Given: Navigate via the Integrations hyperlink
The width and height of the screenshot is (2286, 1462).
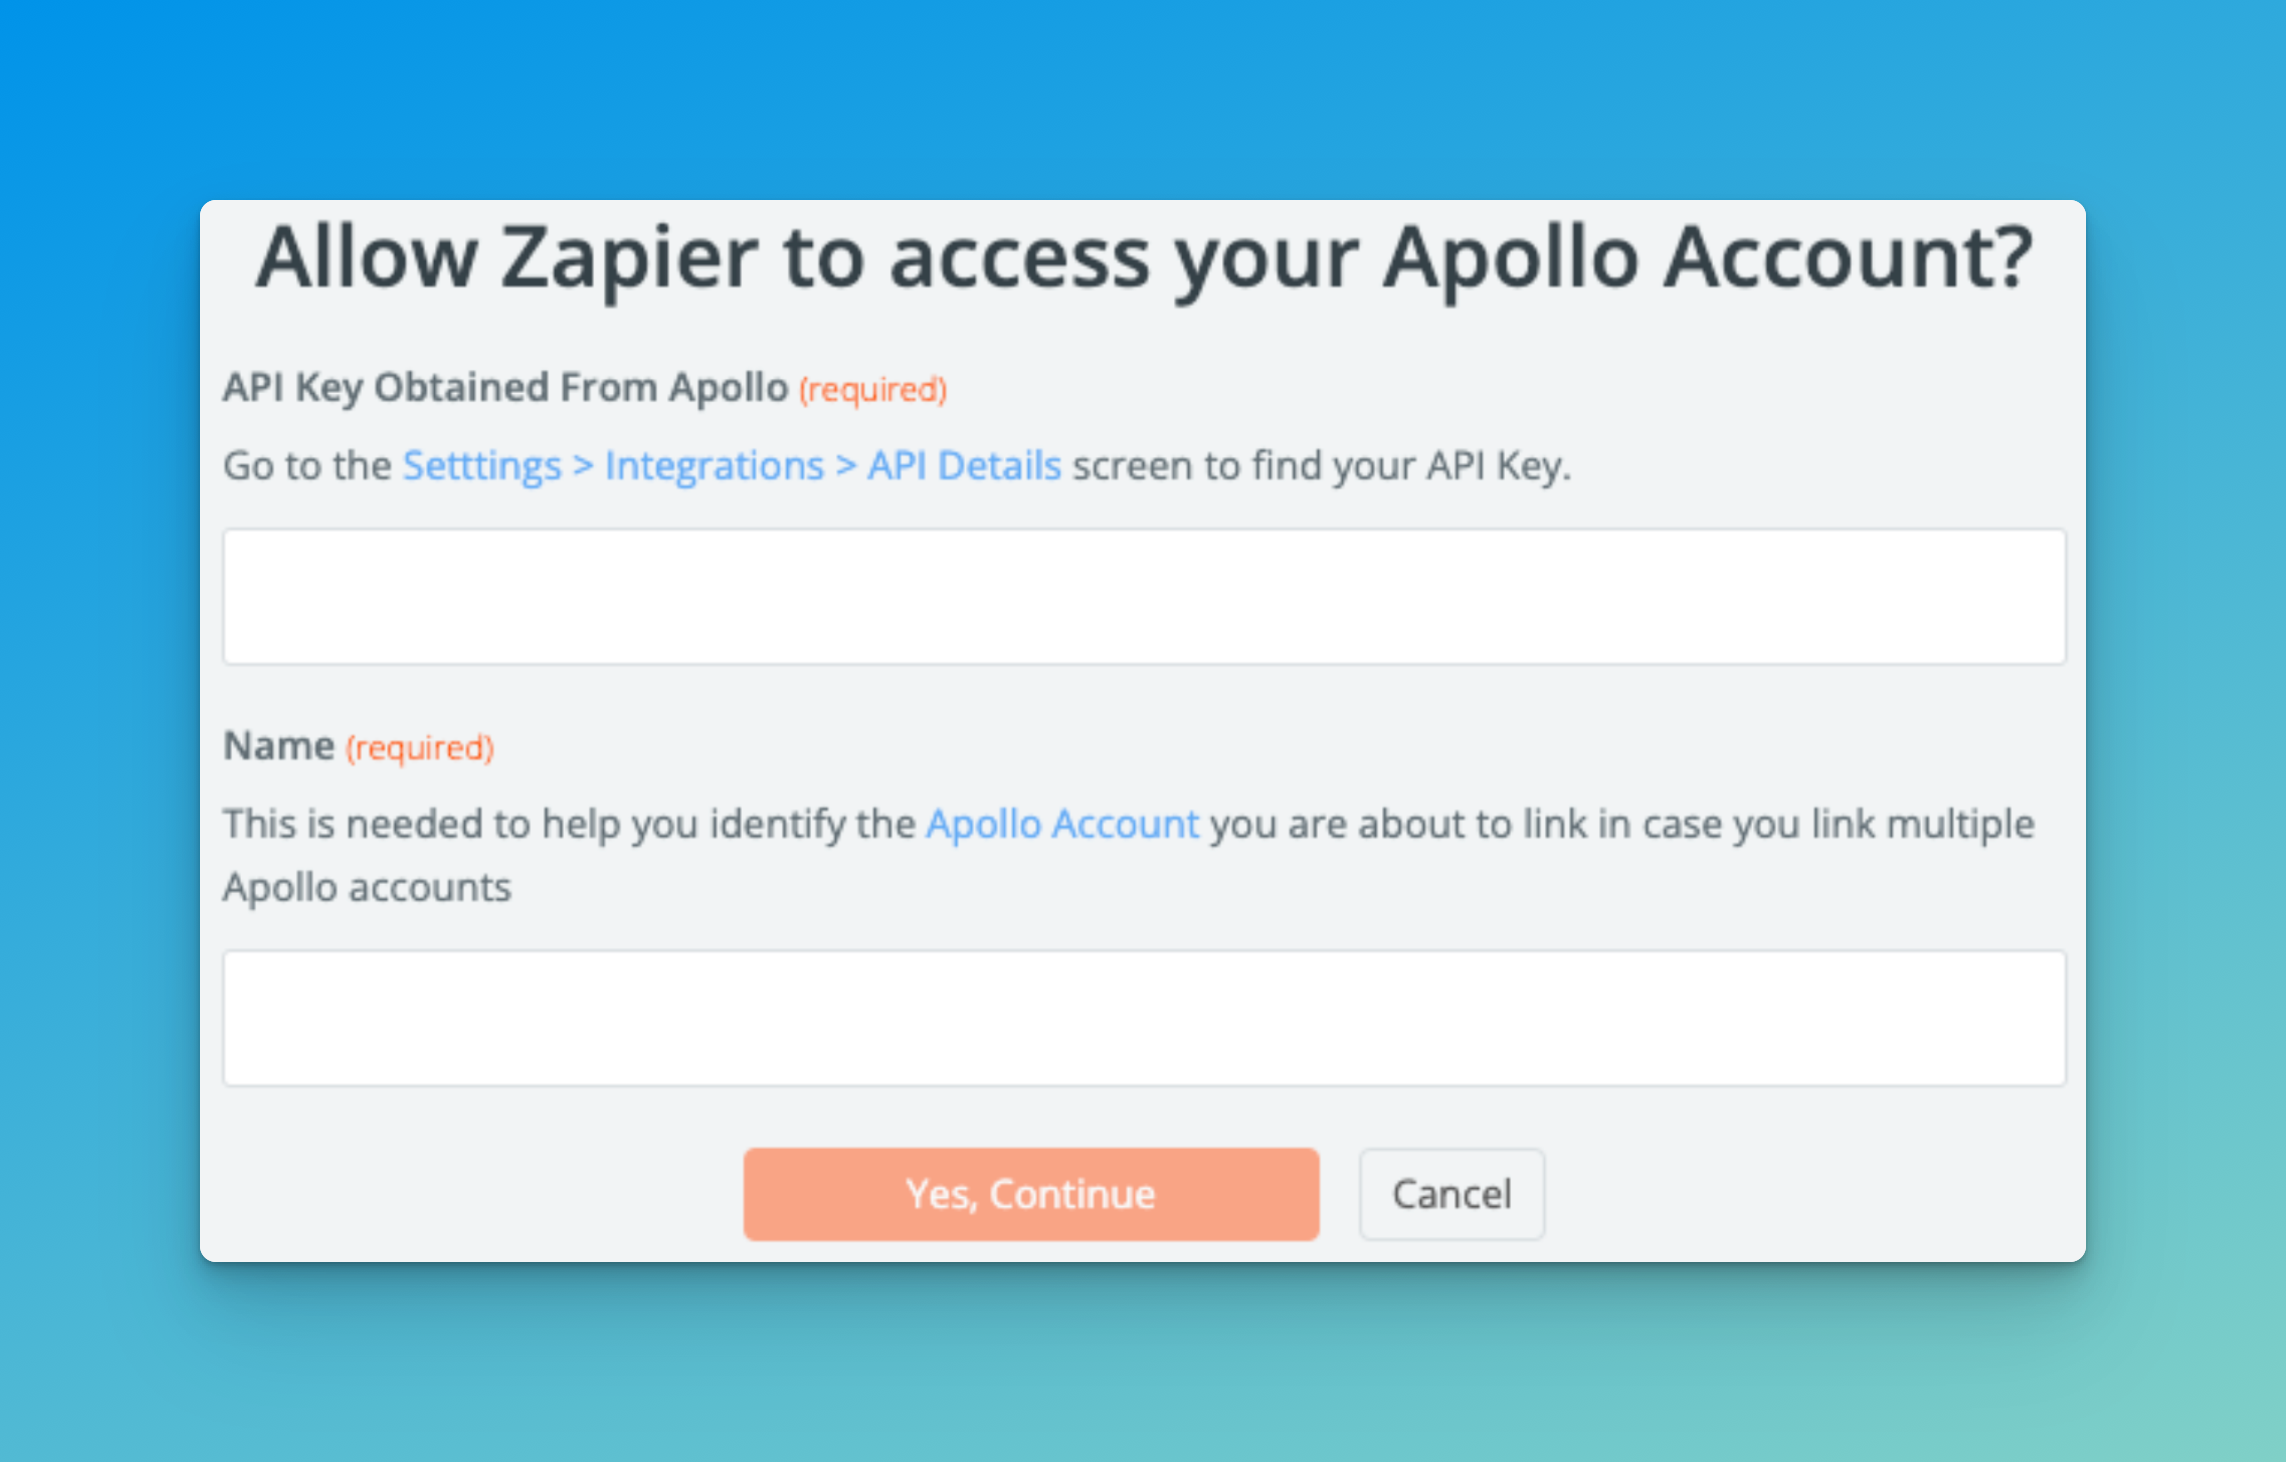Looking at the screenshot, I should [x=711, y=465].
